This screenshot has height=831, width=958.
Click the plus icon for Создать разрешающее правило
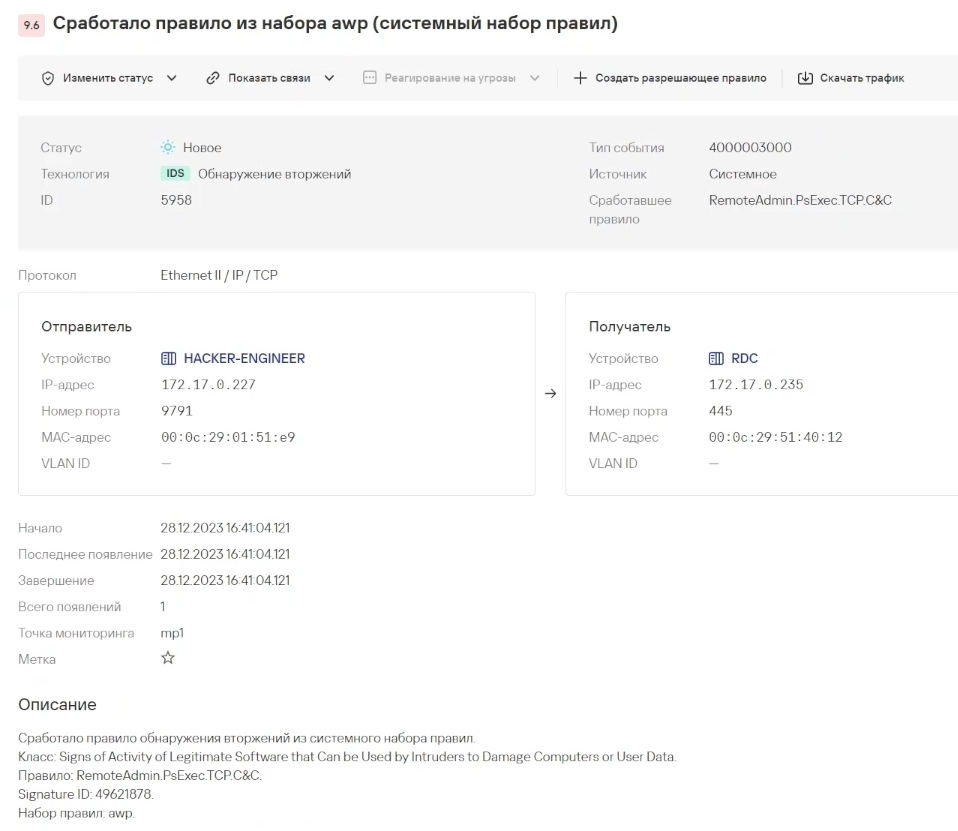point(581,79)
